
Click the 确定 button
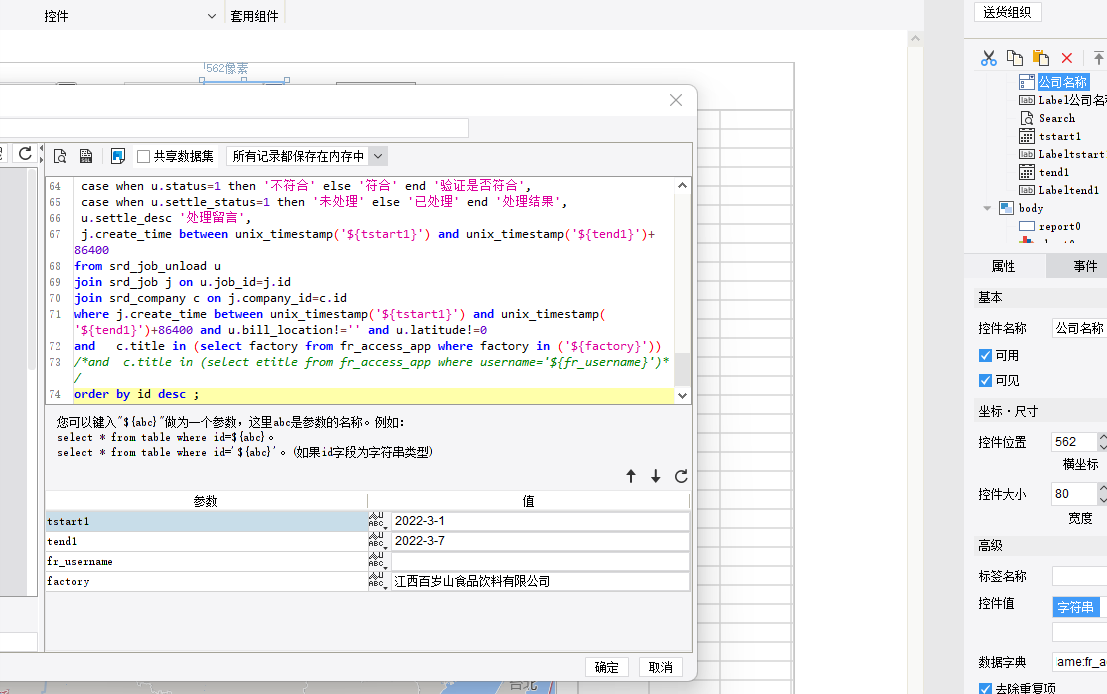click(x=606, y=667)
